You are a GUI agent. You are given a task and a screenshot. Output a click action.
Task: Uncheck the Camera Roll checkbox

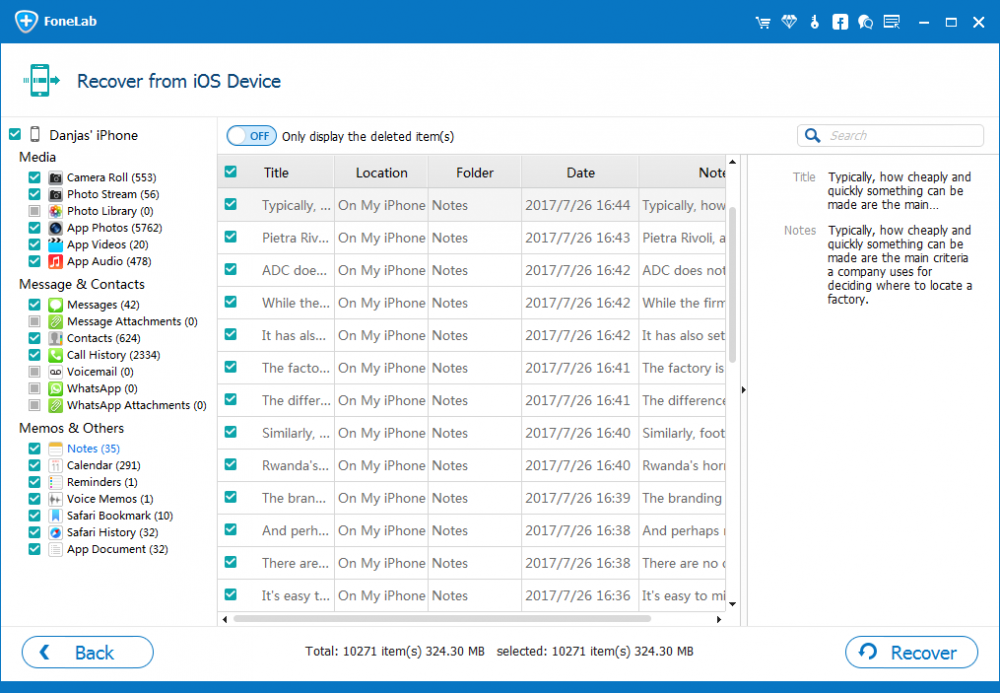34,178
